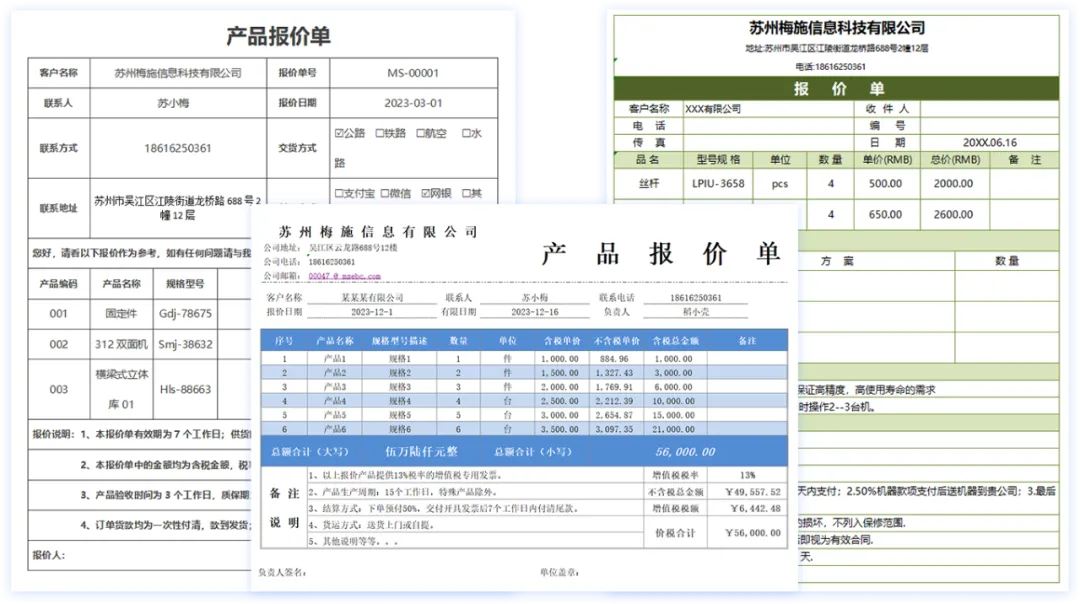Click the date 2023-03-01 in left quotation
The height and width of the screenshot is (604, 1080).
(x=413, y=103)
